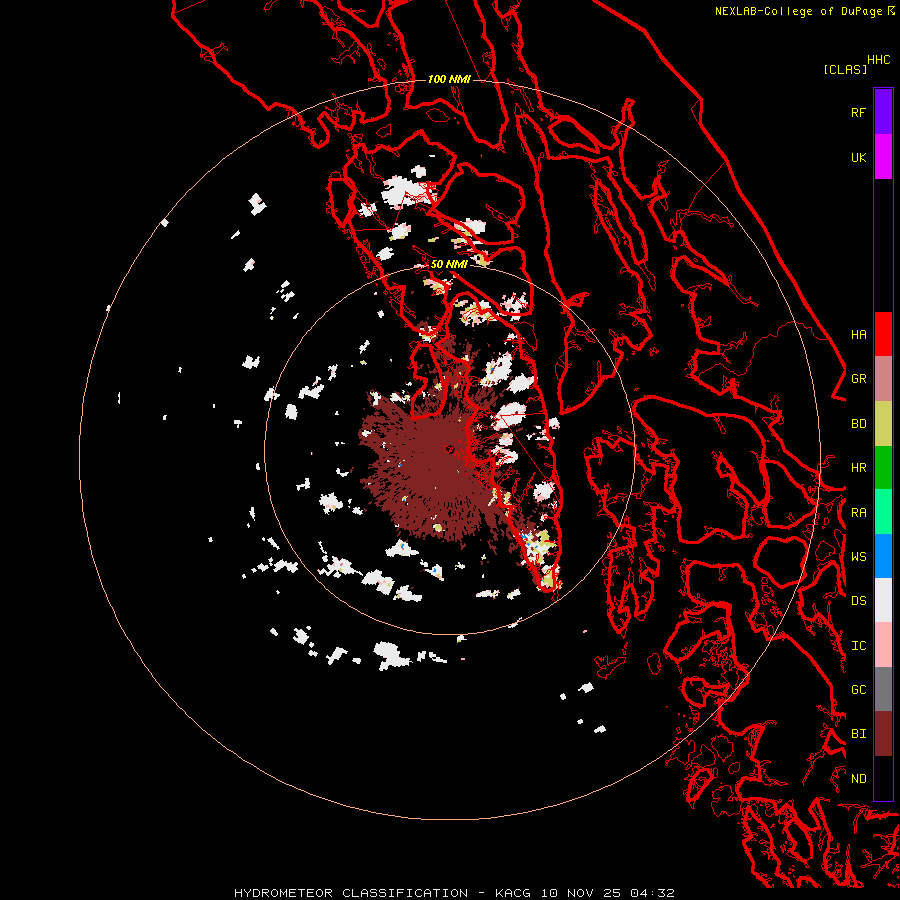Click the RF legend label
The image size is (900, 900).
[858, 112]
